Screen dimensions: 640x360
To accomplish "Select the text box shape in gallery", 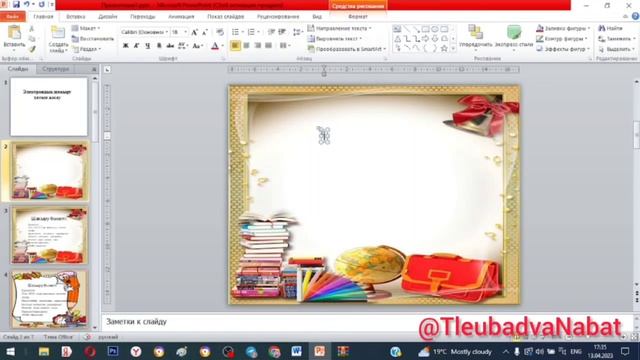I will coord(397,29).
